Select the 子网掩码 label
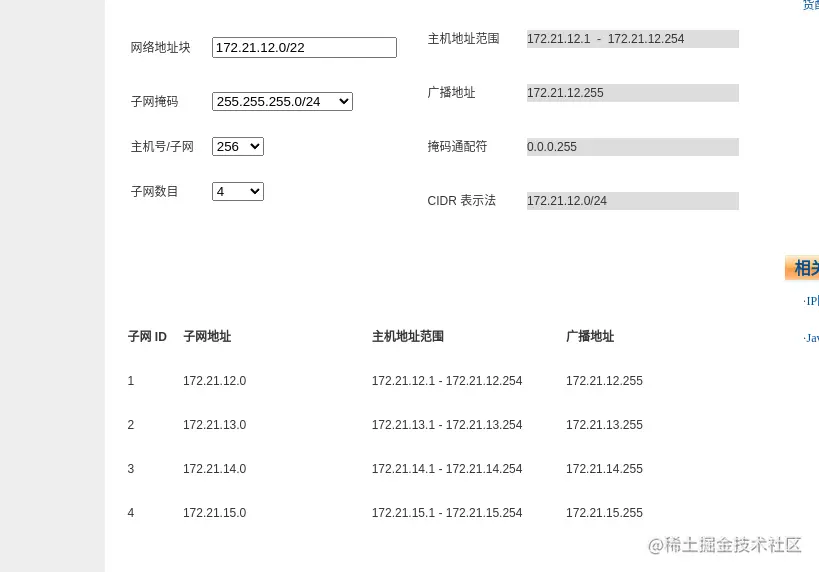 (154, 101)
